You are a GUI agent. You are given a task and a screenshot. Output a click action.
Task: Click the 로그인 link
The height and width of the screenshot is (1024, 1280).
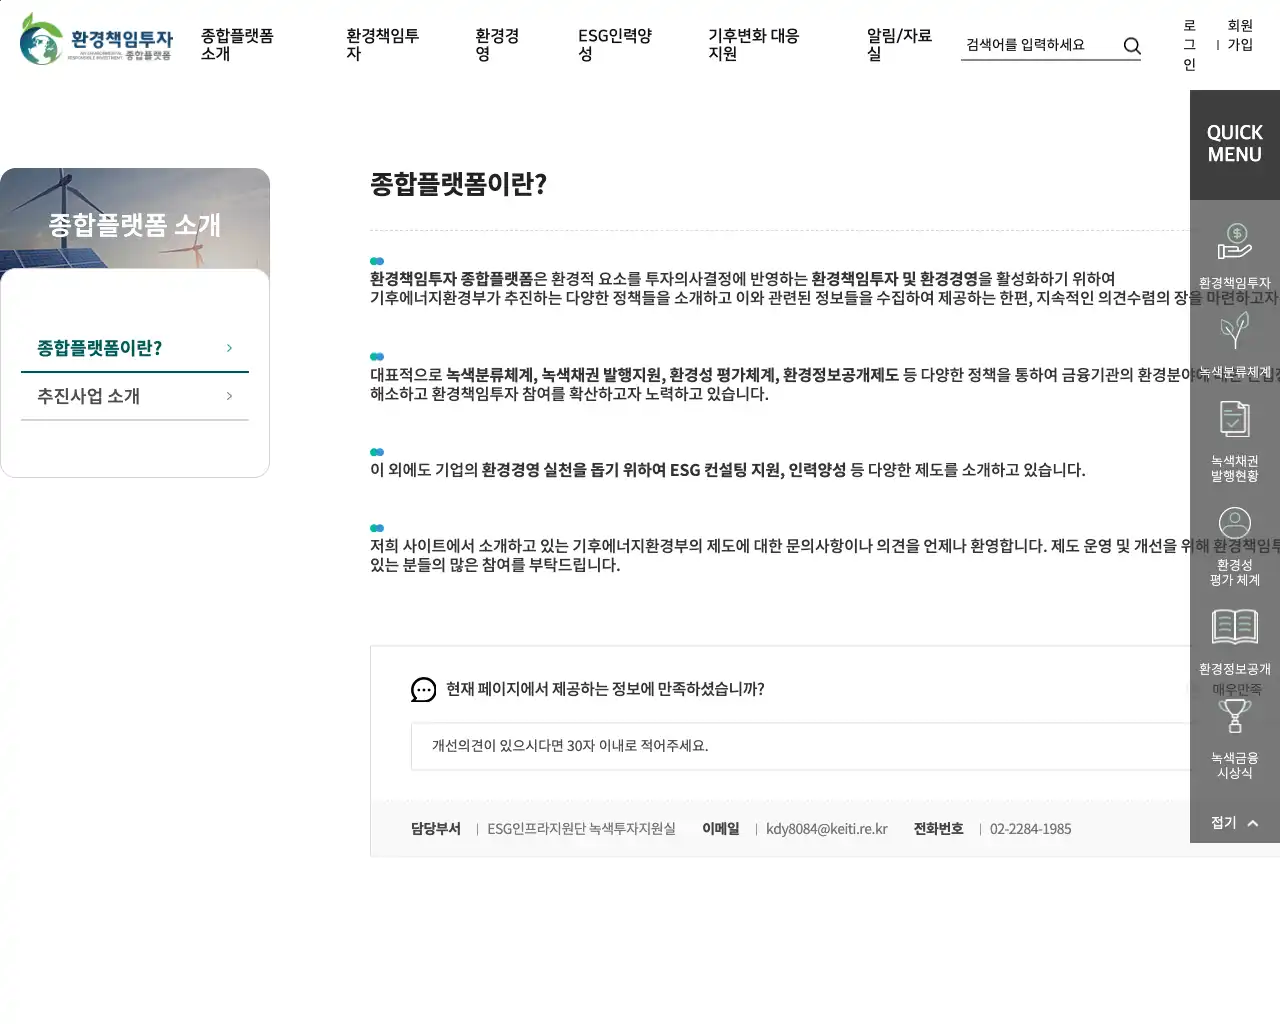(1189, 45)
